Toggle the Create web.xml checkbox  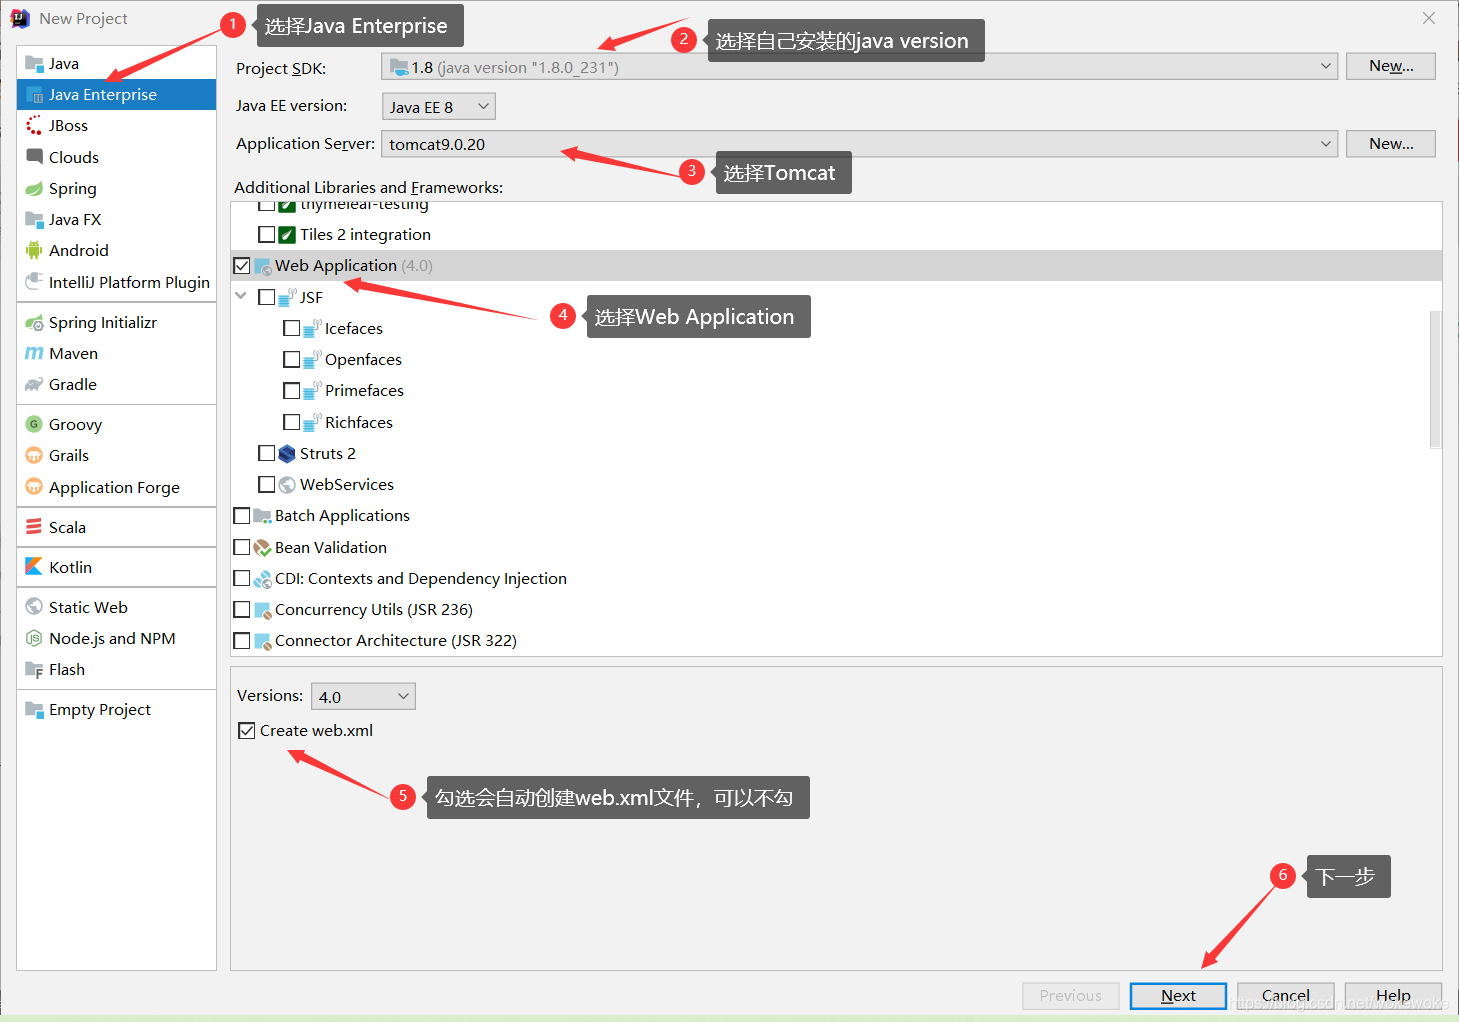click(247, 731)
